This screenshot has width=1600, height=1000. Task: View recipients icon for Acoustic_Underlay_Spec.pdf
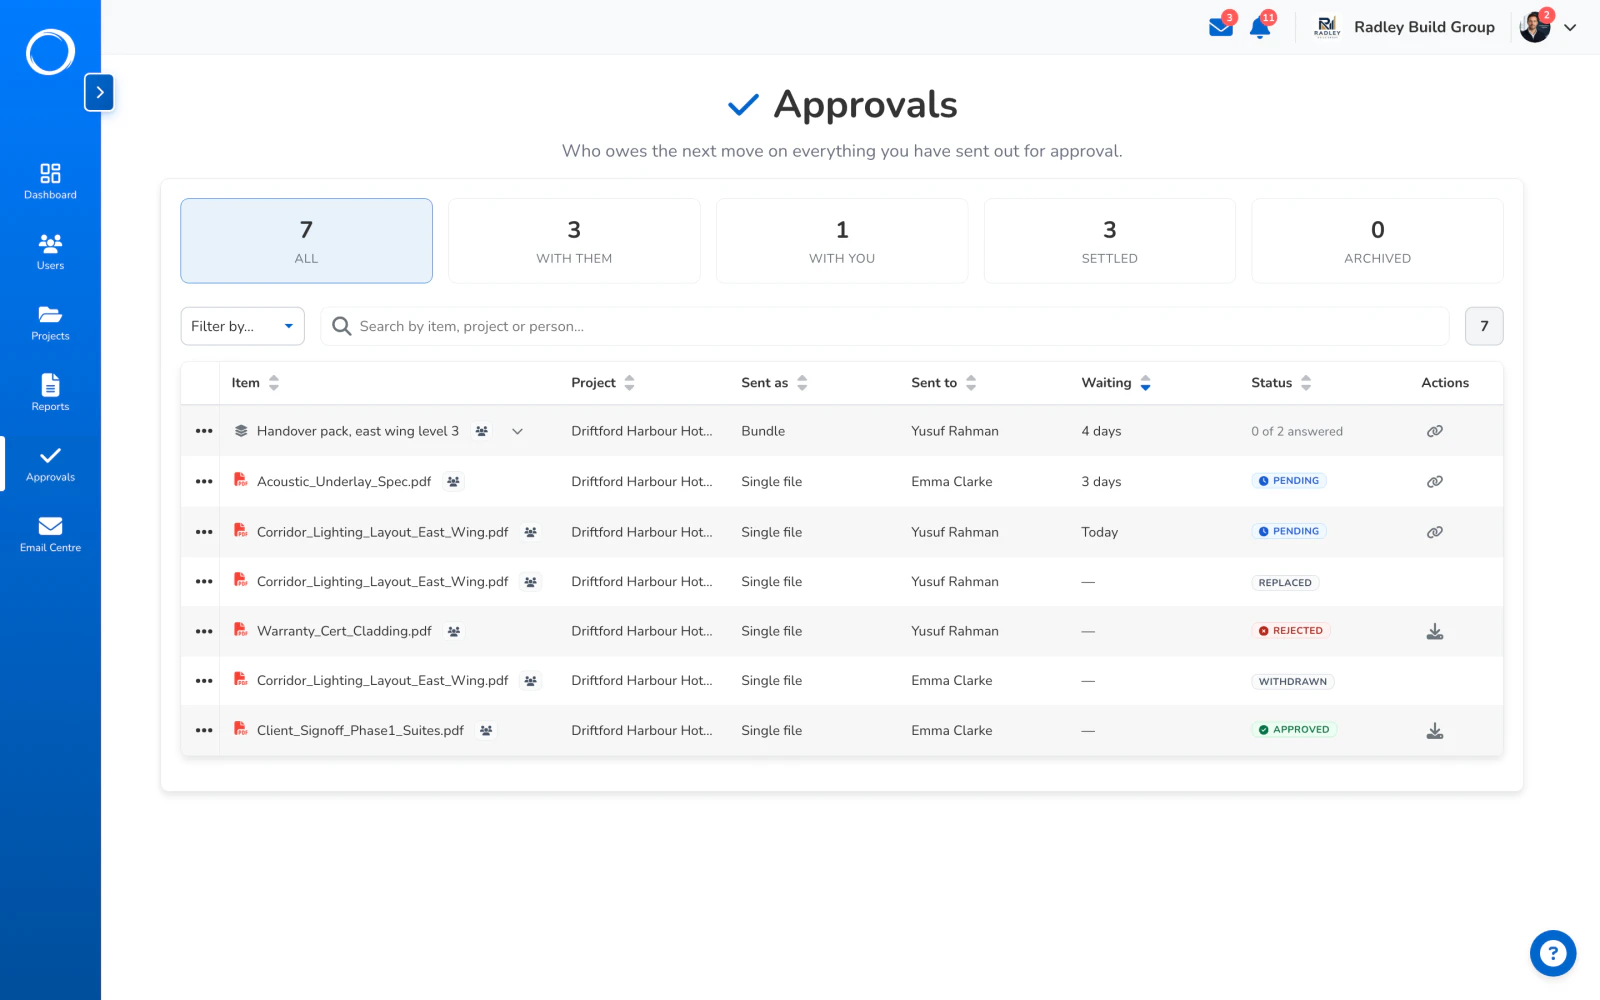click(x=454, y=482)
